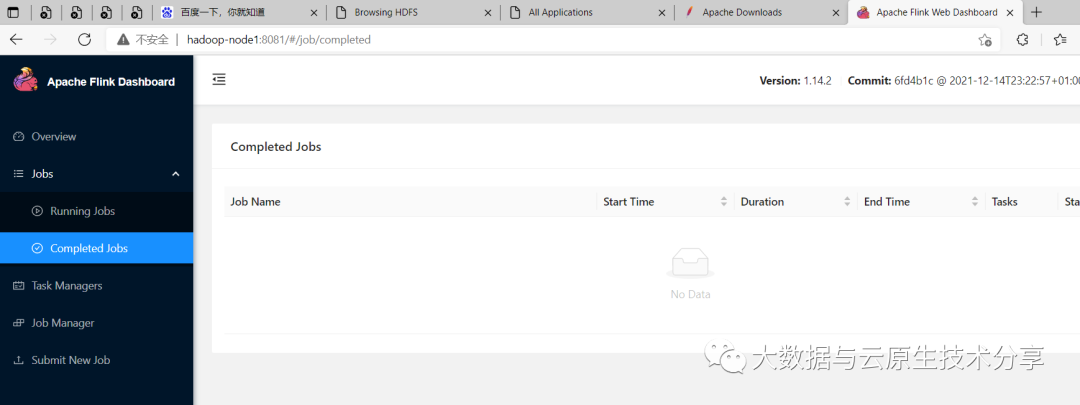Click the No Data empty inbox icon
The height and width of the screenshot is (405, 1080).
click(x=690, y=264)
